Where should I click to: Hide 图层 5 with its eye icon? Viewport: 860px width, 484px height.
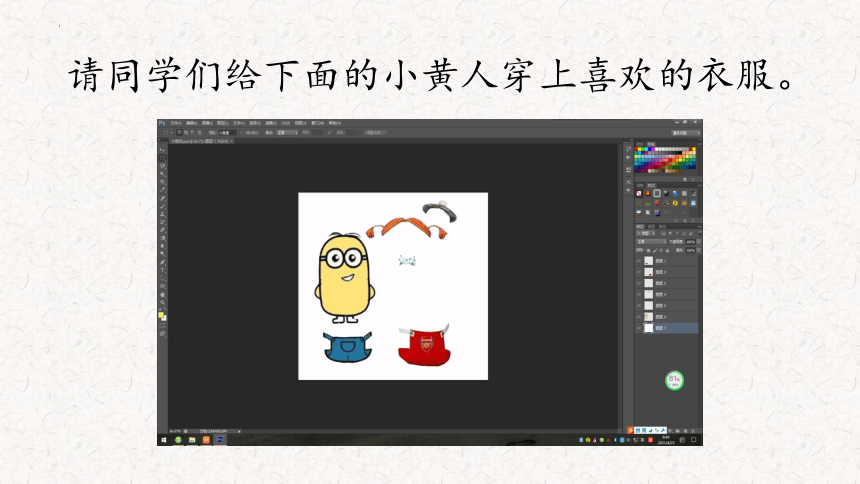tap(638, 306)
